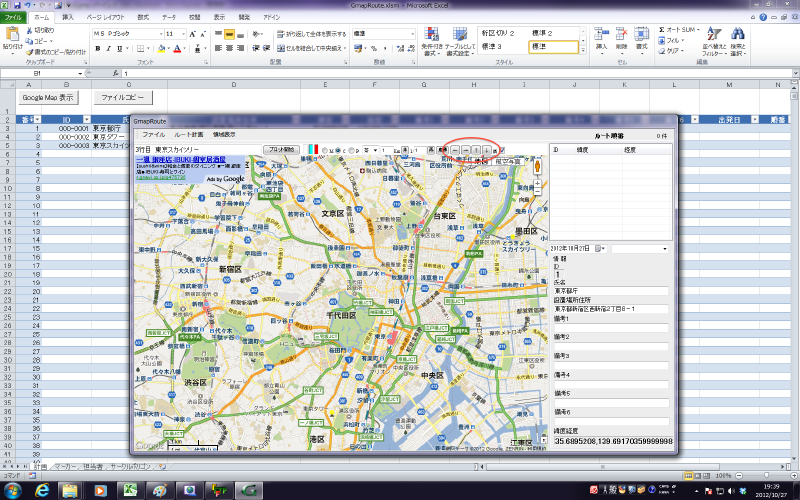
Task: Open the date picker dropdown
Action: click(x=599, y=248)
